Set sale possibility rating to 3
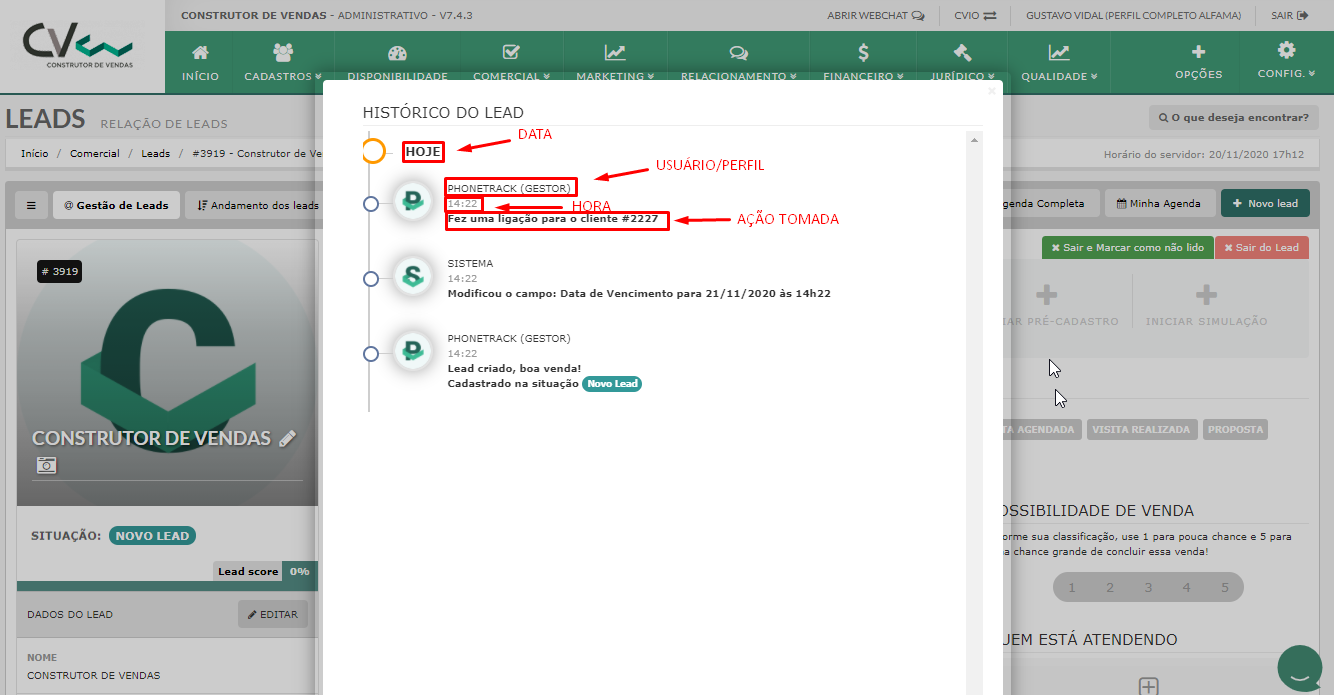 click(1148, 587)
